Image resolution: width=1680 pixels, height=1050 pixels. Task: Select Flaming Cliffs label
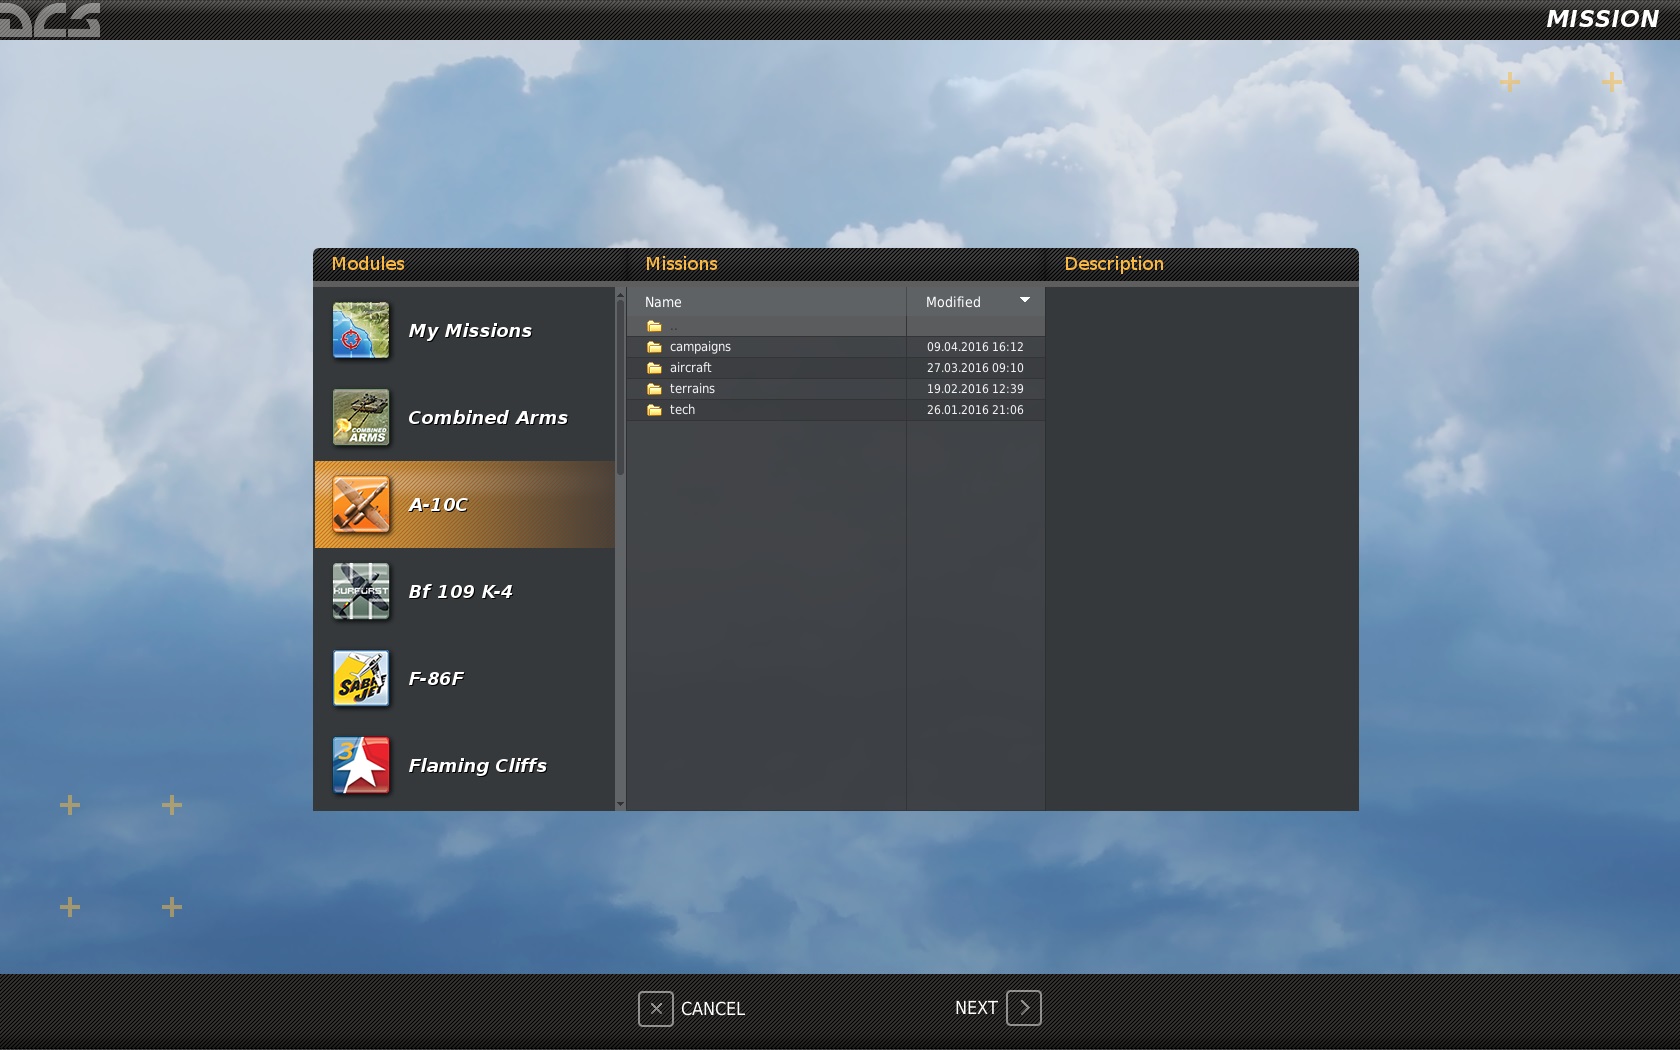click(478, 766)
